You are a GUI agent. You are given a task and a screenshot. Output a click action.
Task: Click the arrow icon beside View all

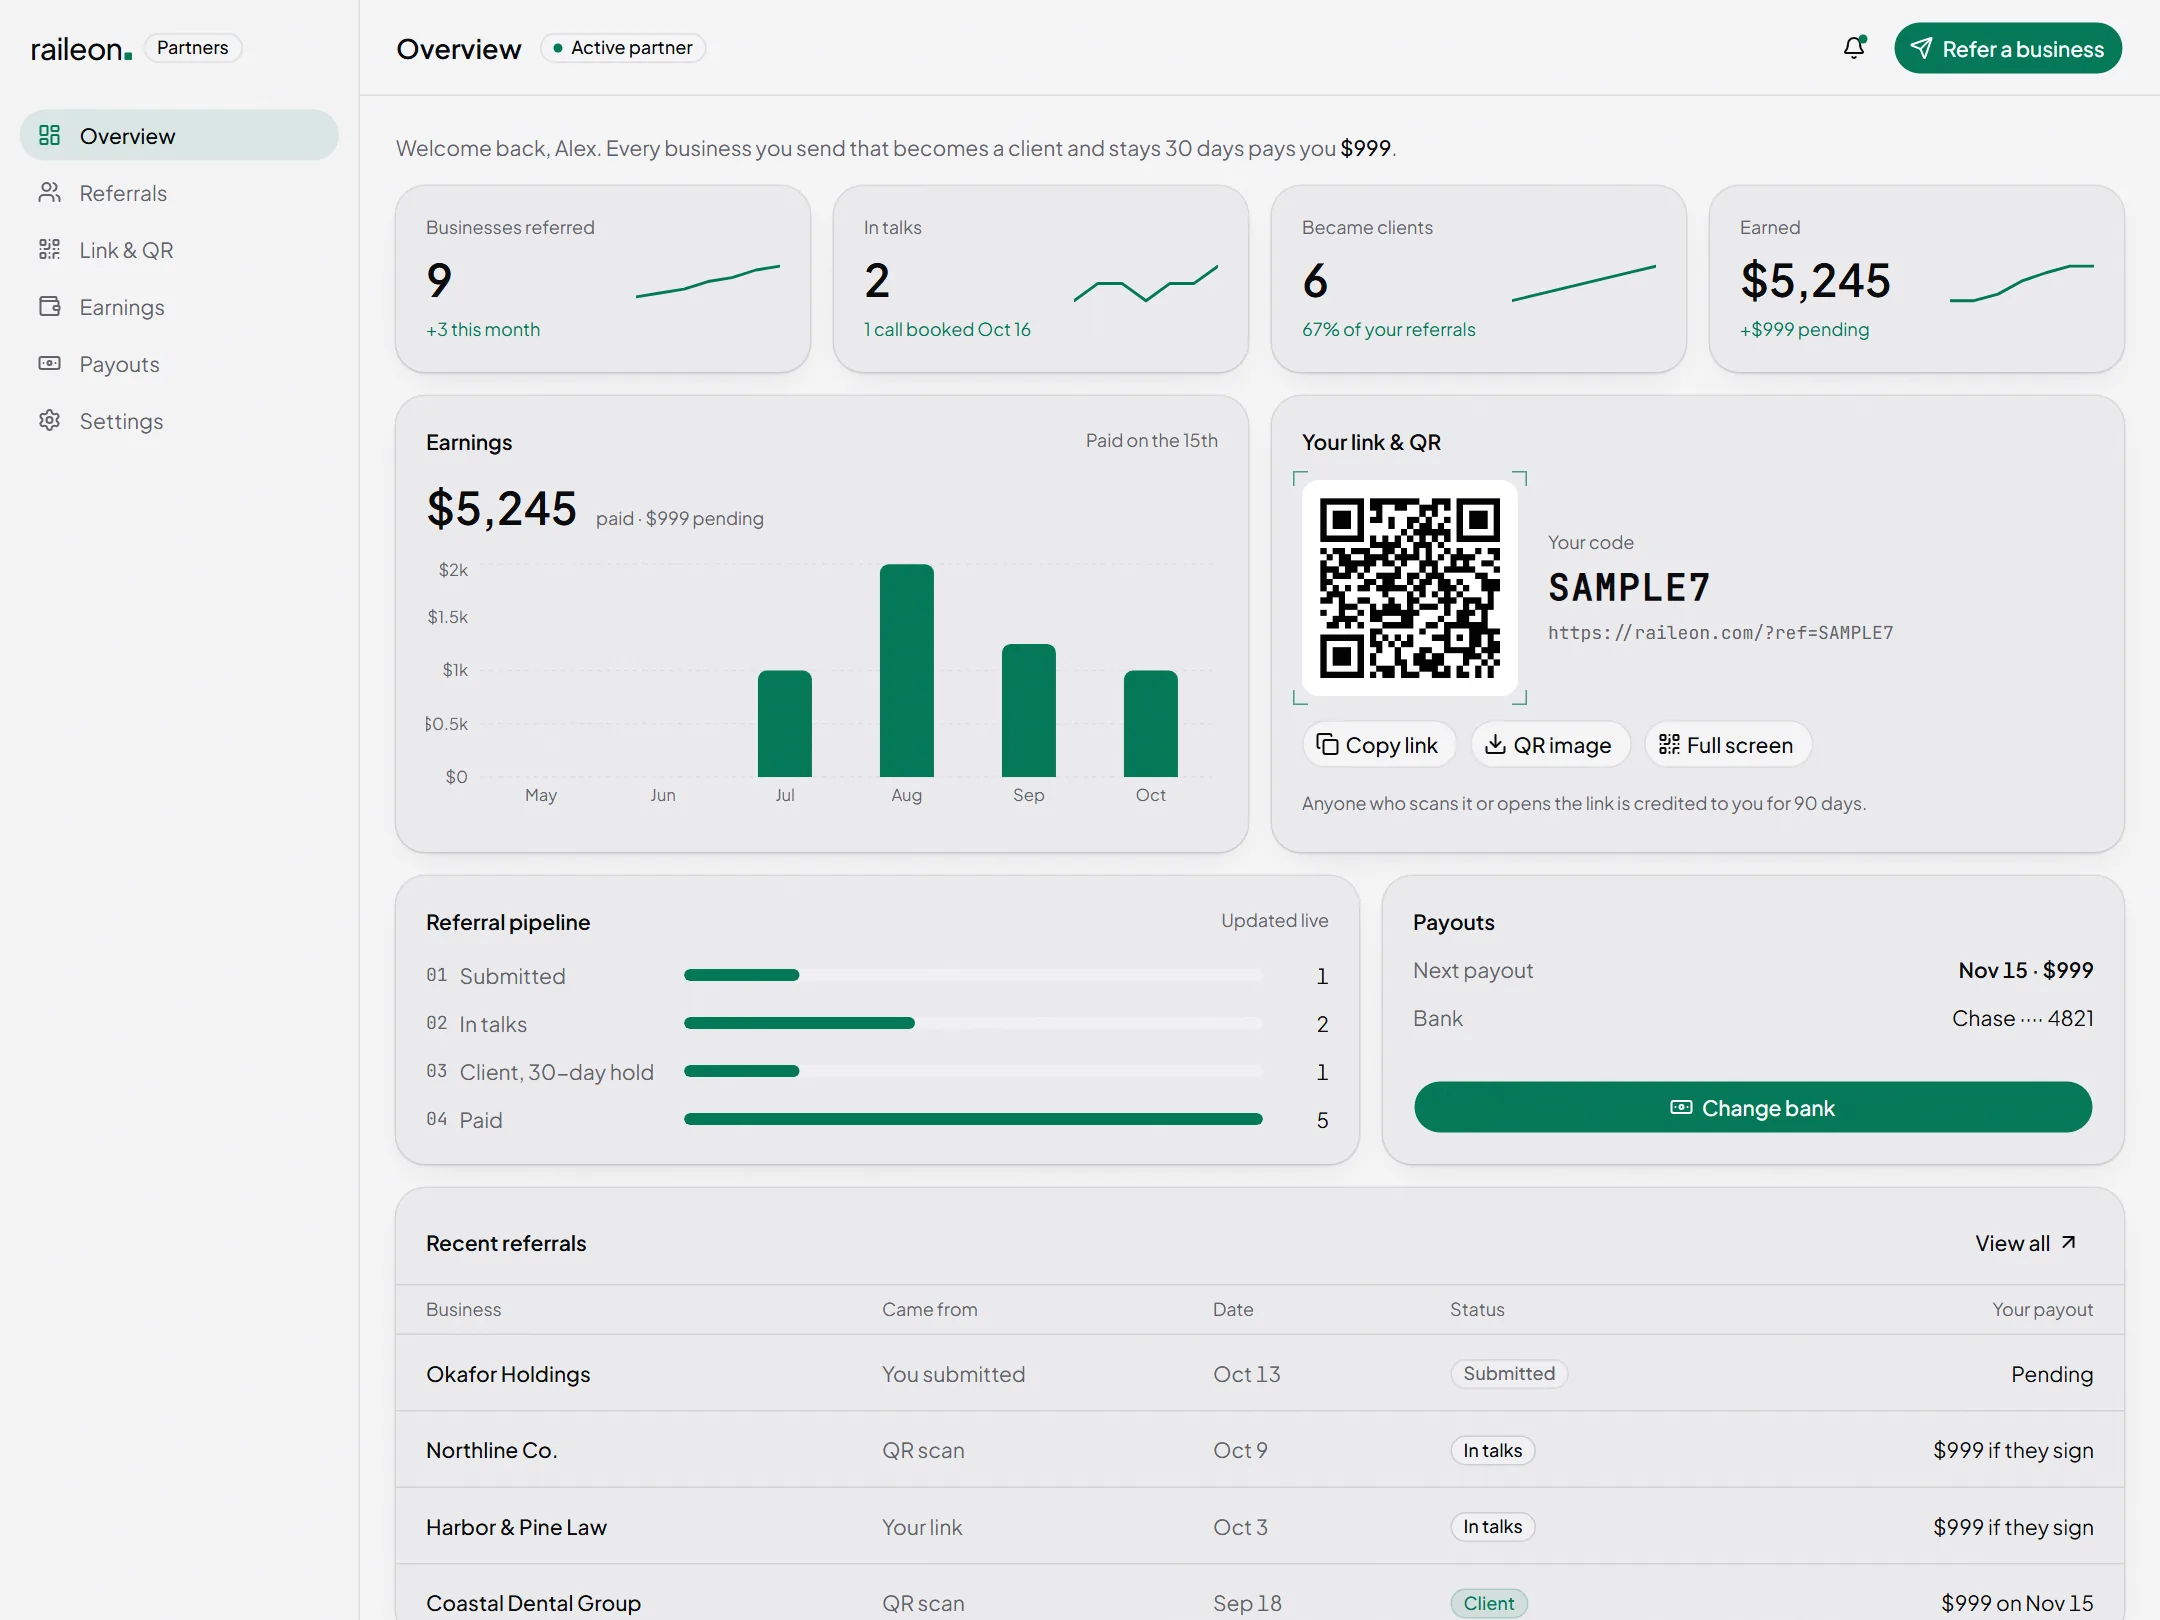coord(2069,1242)
